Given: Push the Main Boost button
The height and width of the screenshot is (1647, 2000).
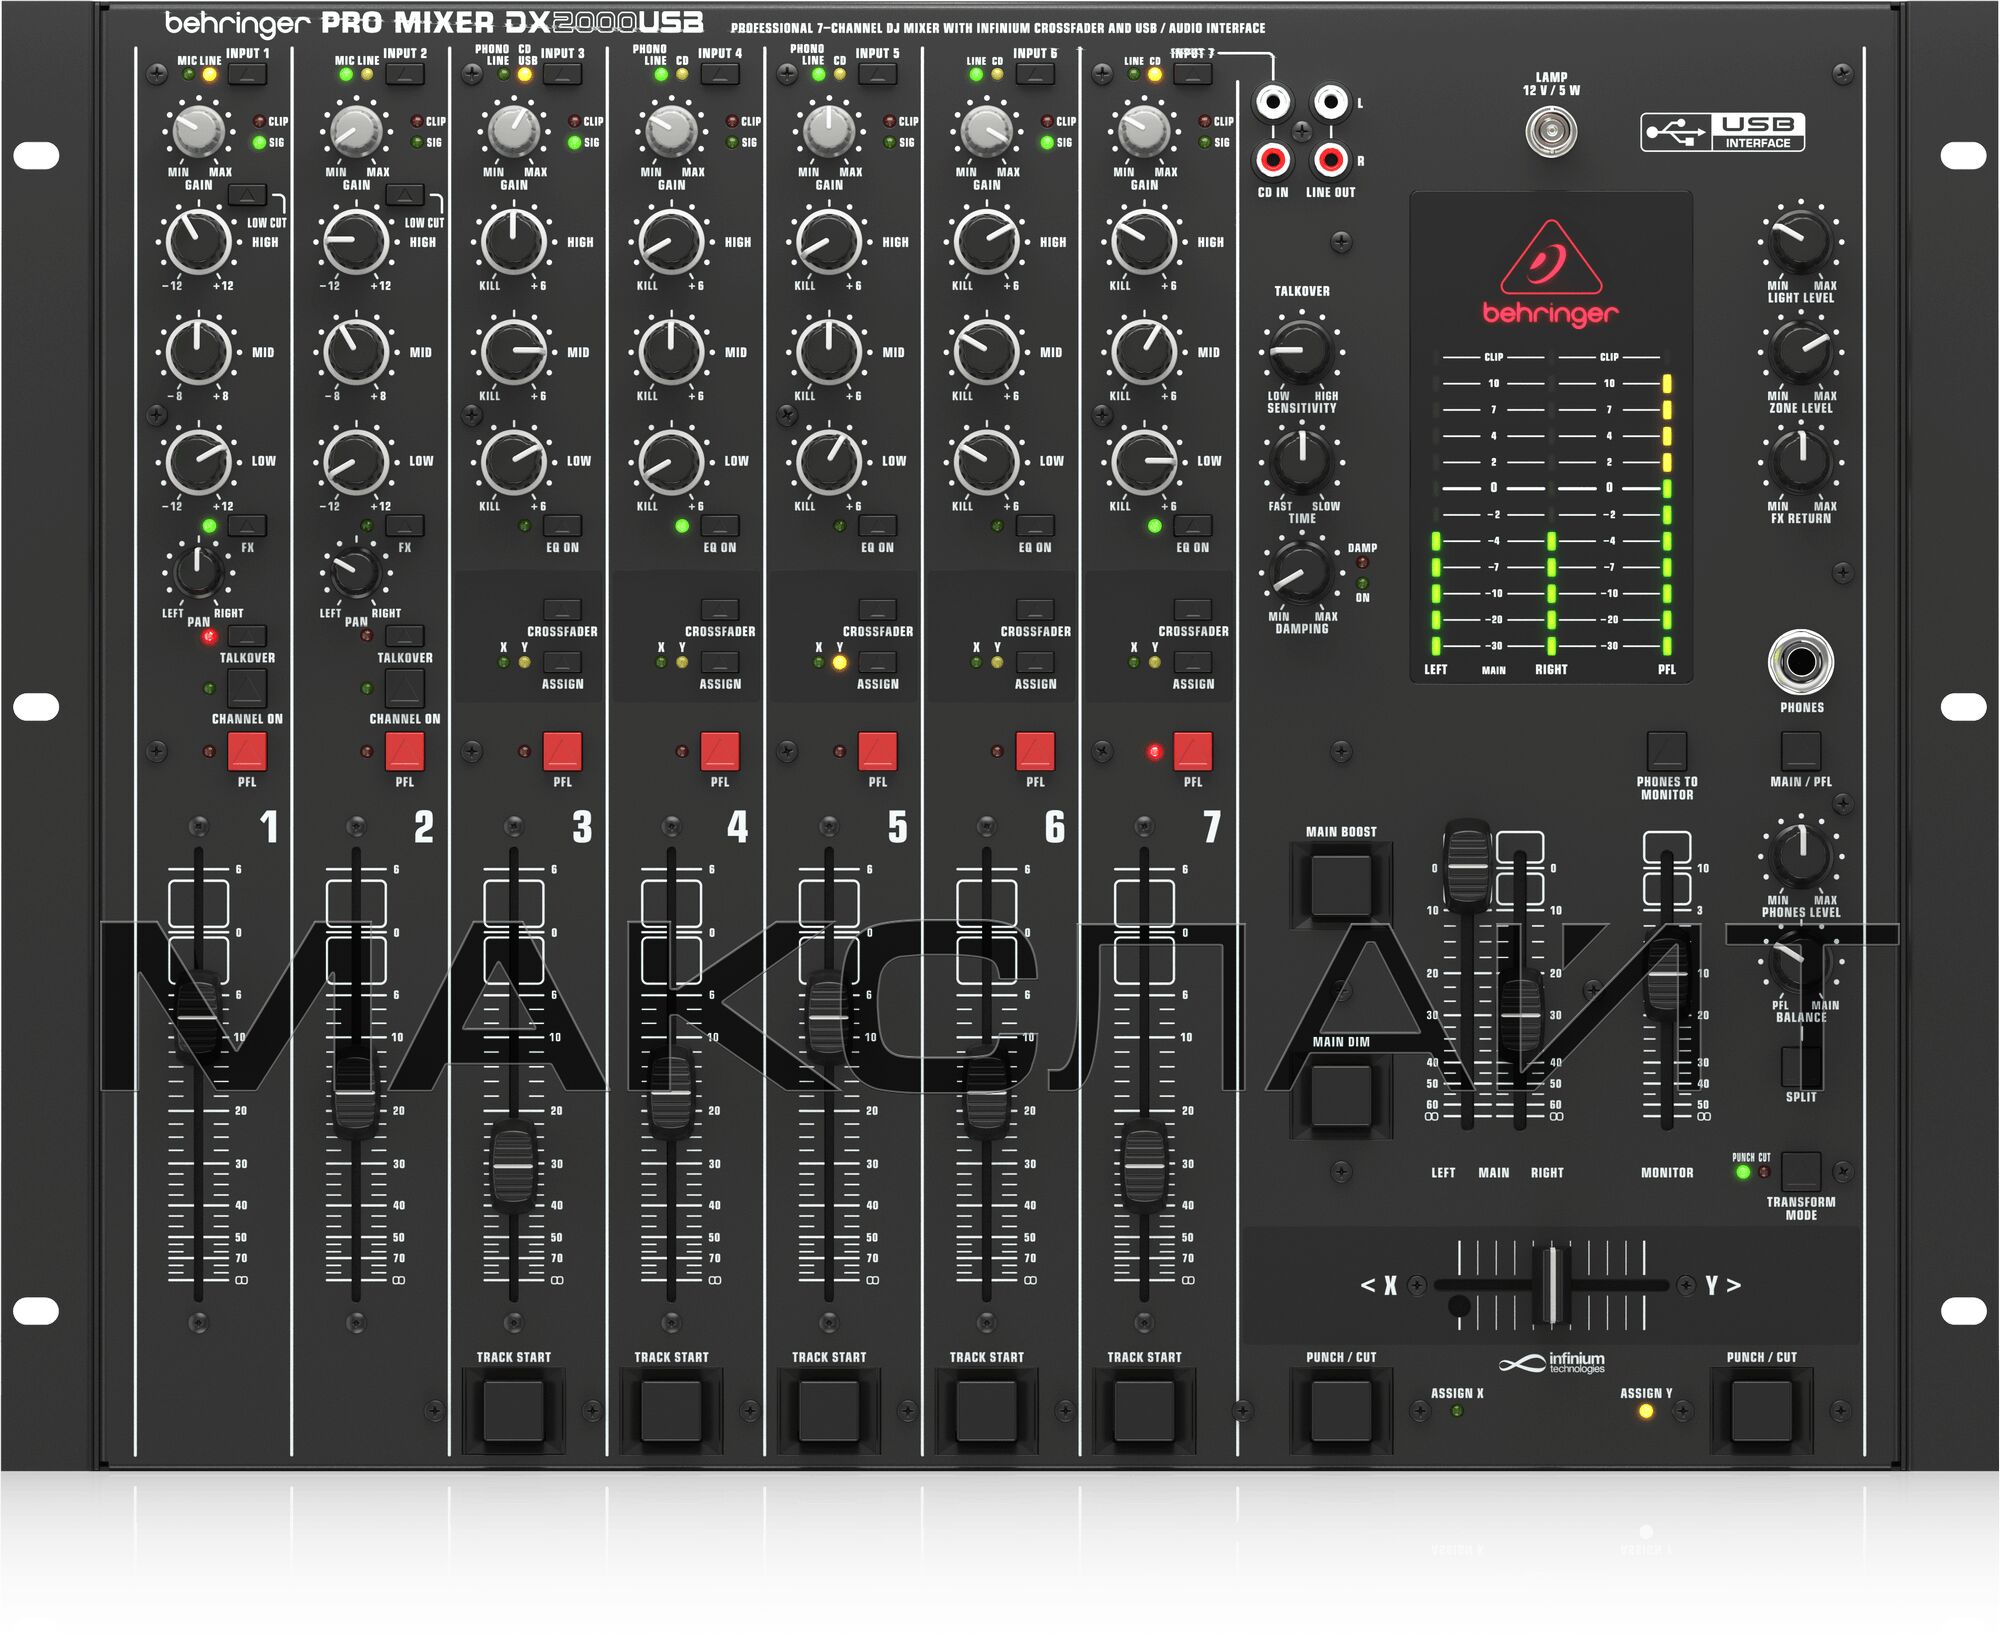Looking at the screenshot, I should pos(1341,885).
